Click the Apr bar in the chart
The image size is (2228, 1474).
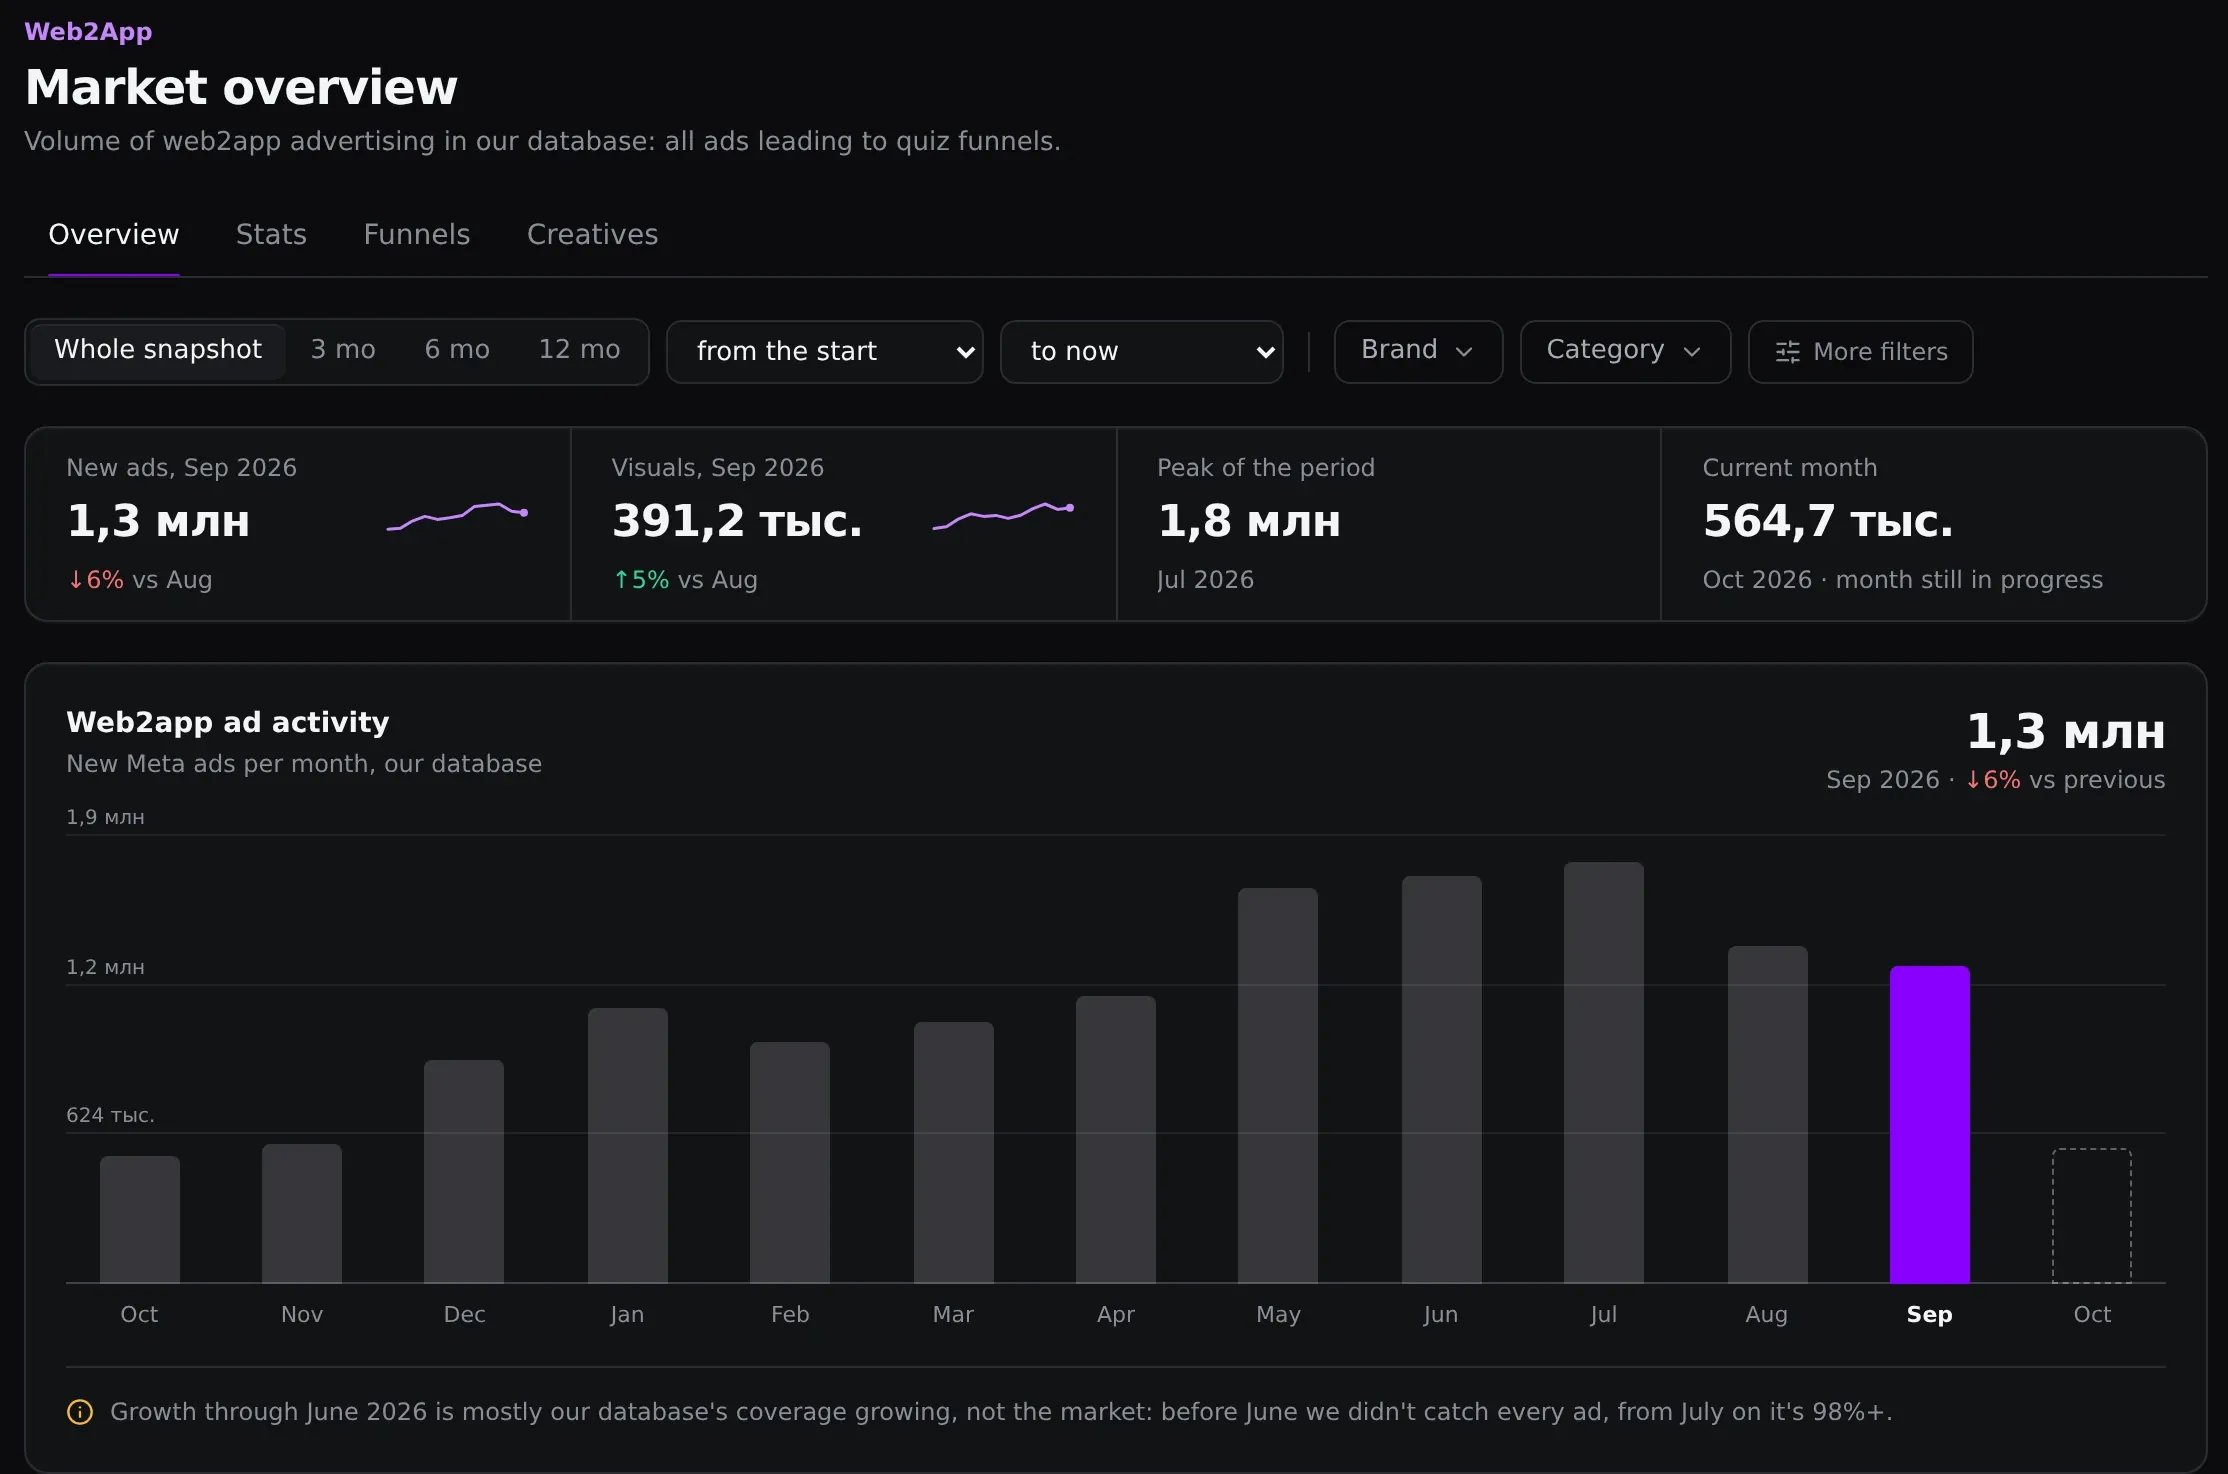pos(1115,1139)
